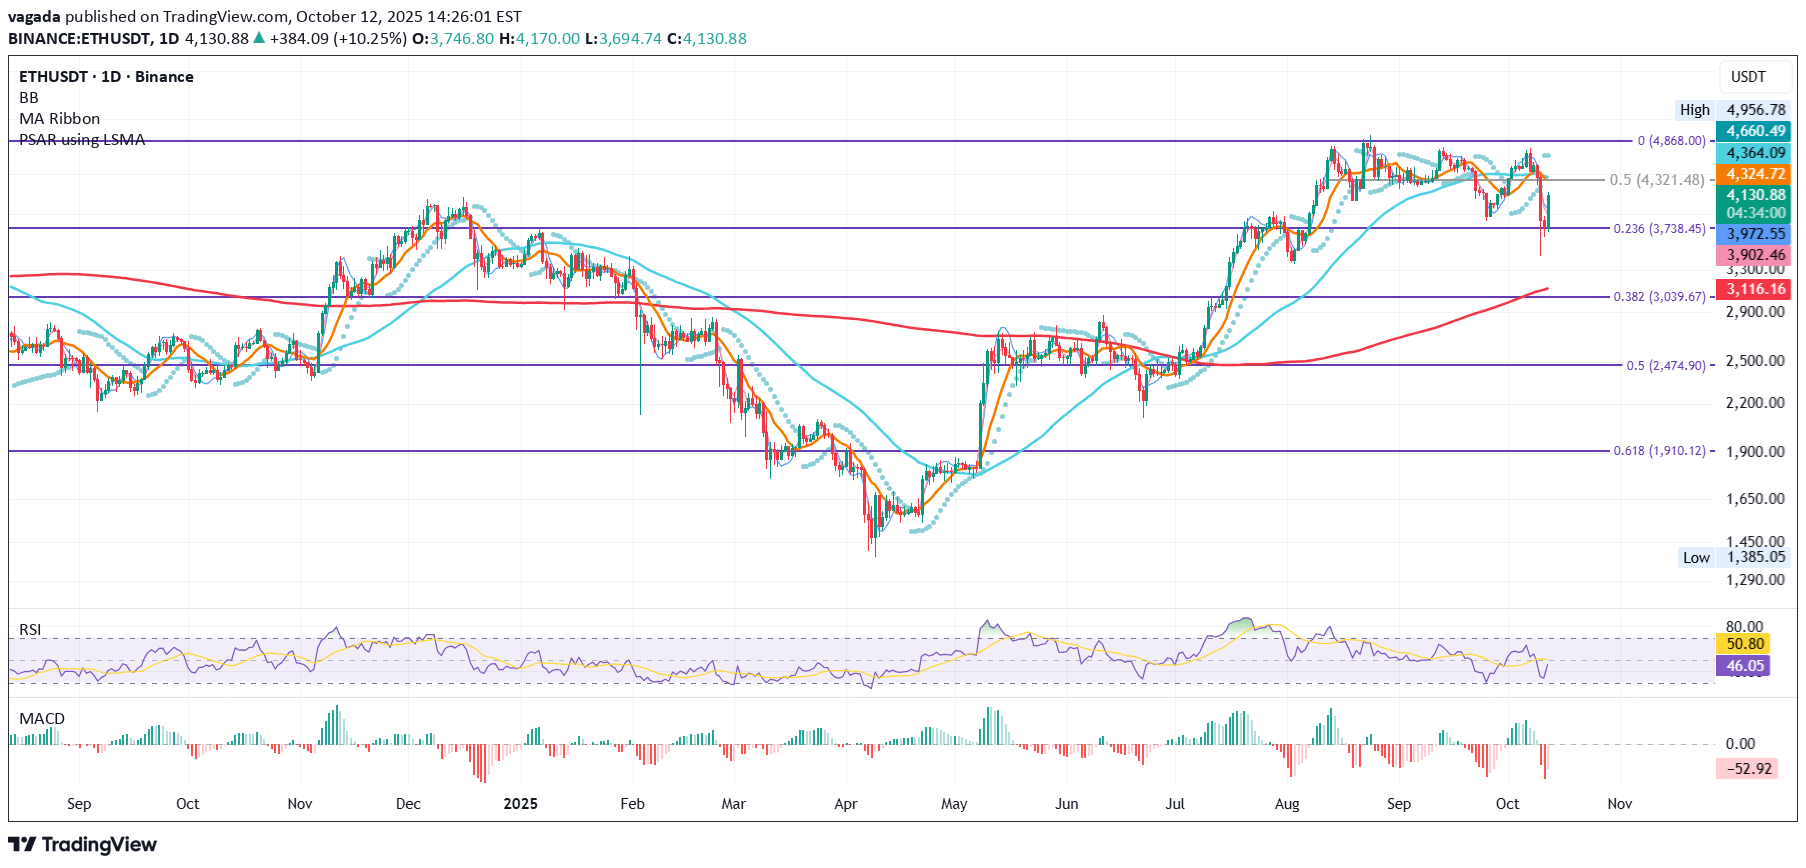The height and width of the screenshot is (868, 1806).
Task: Click the yellow 50.80 RSI value tag
Action: click(x=1744, y=644)
